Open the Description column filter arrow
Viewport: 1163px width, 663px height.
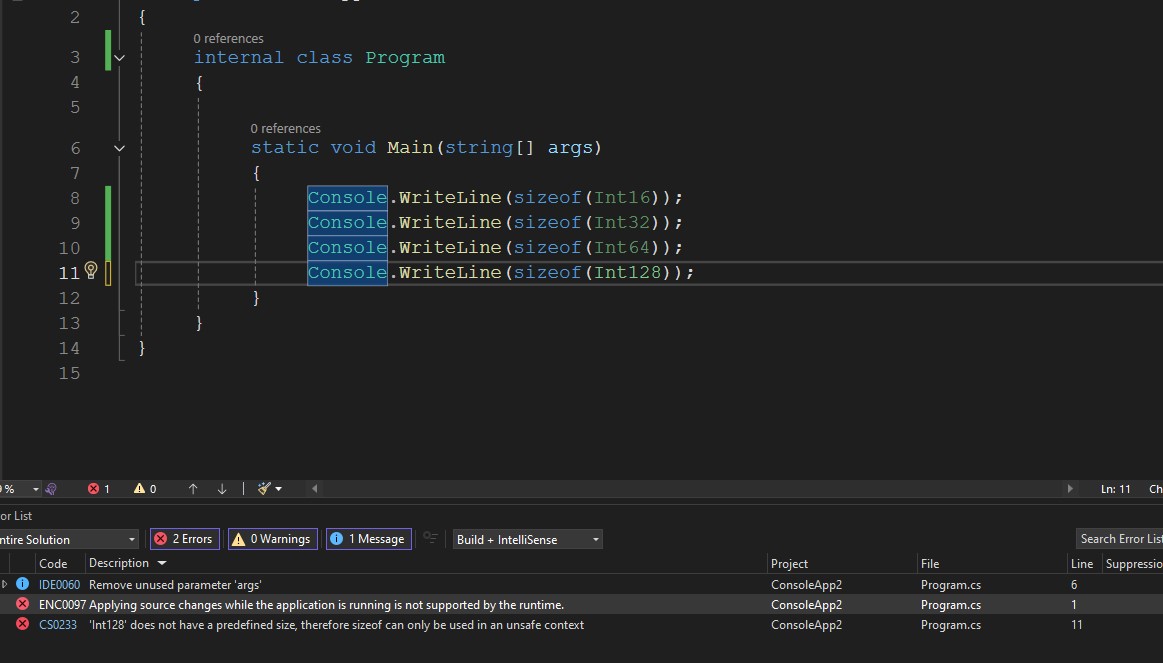[162, 563]
